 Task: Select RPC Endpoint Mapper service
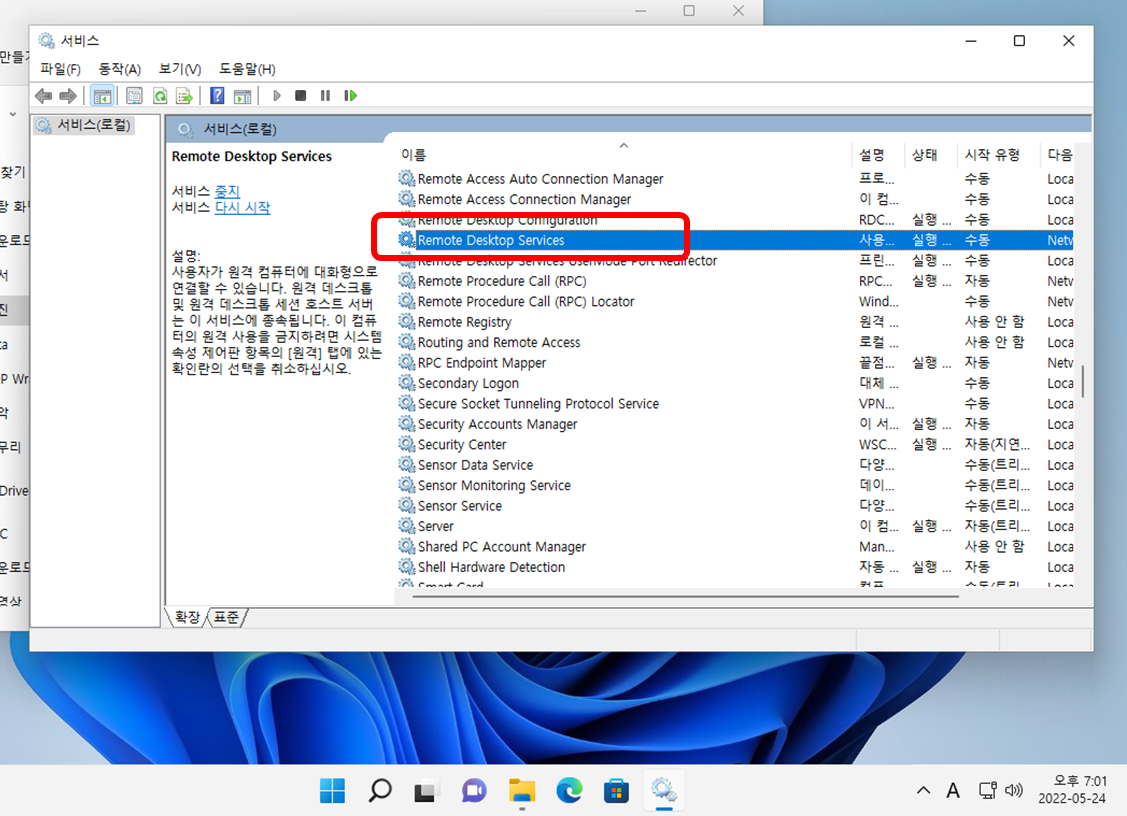[482, 363]
